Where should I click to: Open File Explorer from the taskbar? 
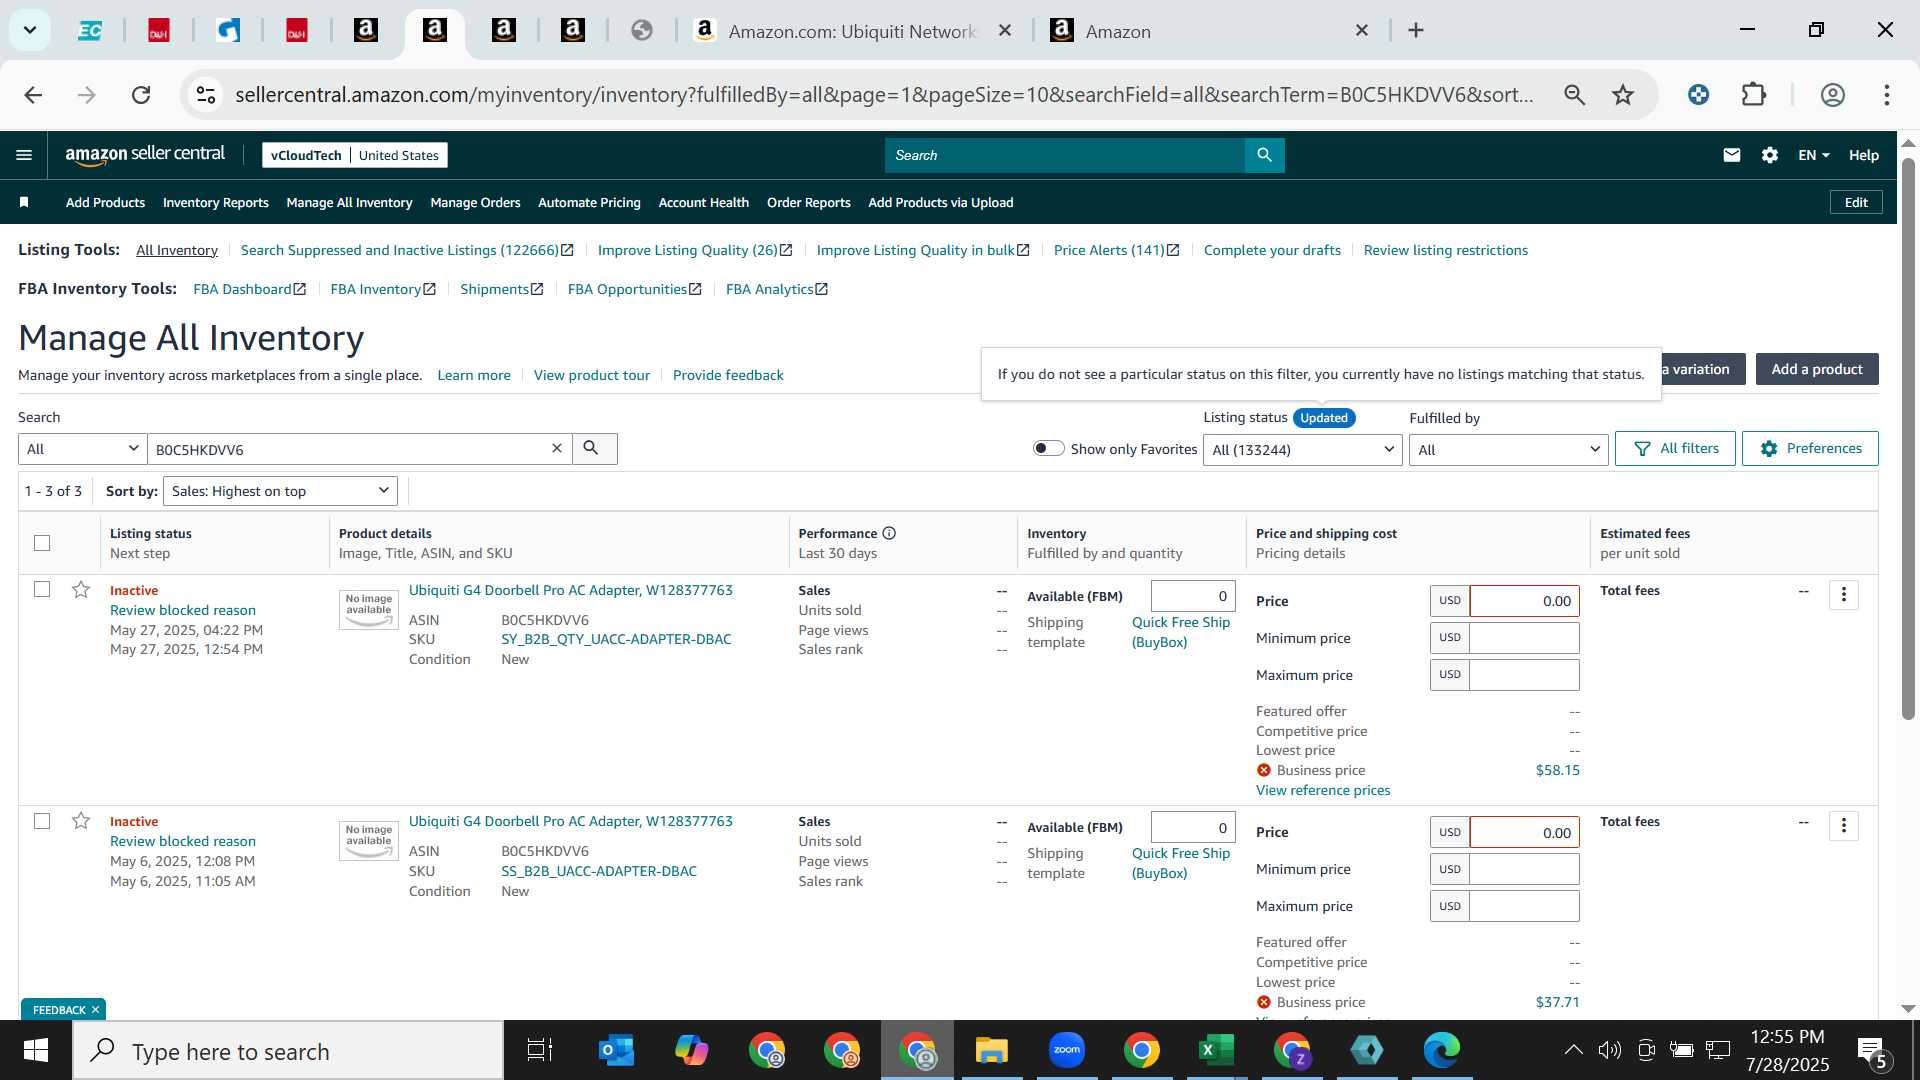[991, 1051]
